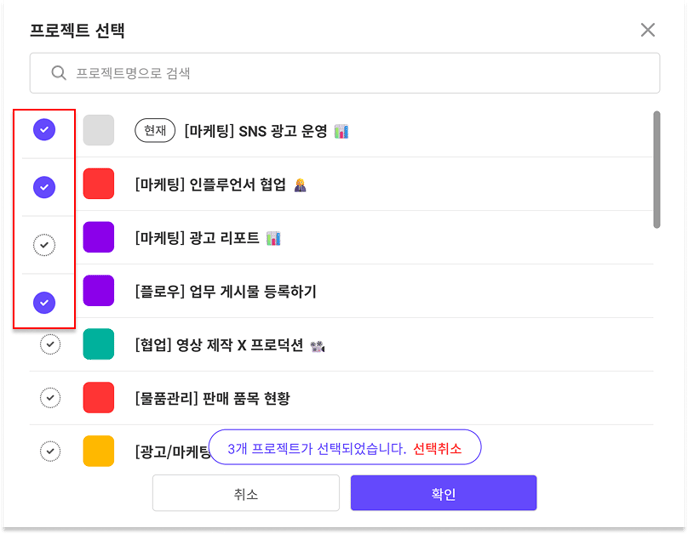Click the gray color swatch of SNS 광고 운영
The height and width of the screenshot is (534, 688).
pos(99,130)
